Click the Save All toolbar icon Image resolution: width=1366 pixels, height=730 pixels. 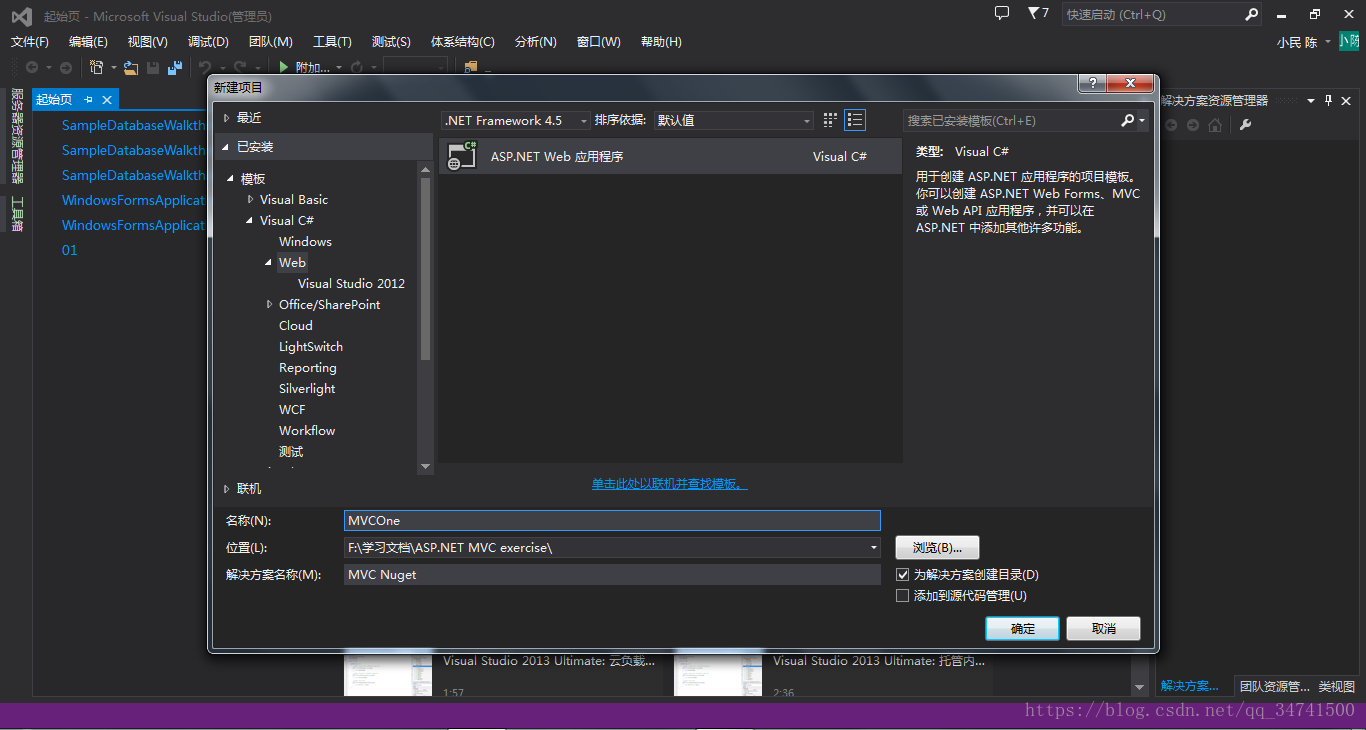coord(175,67)
